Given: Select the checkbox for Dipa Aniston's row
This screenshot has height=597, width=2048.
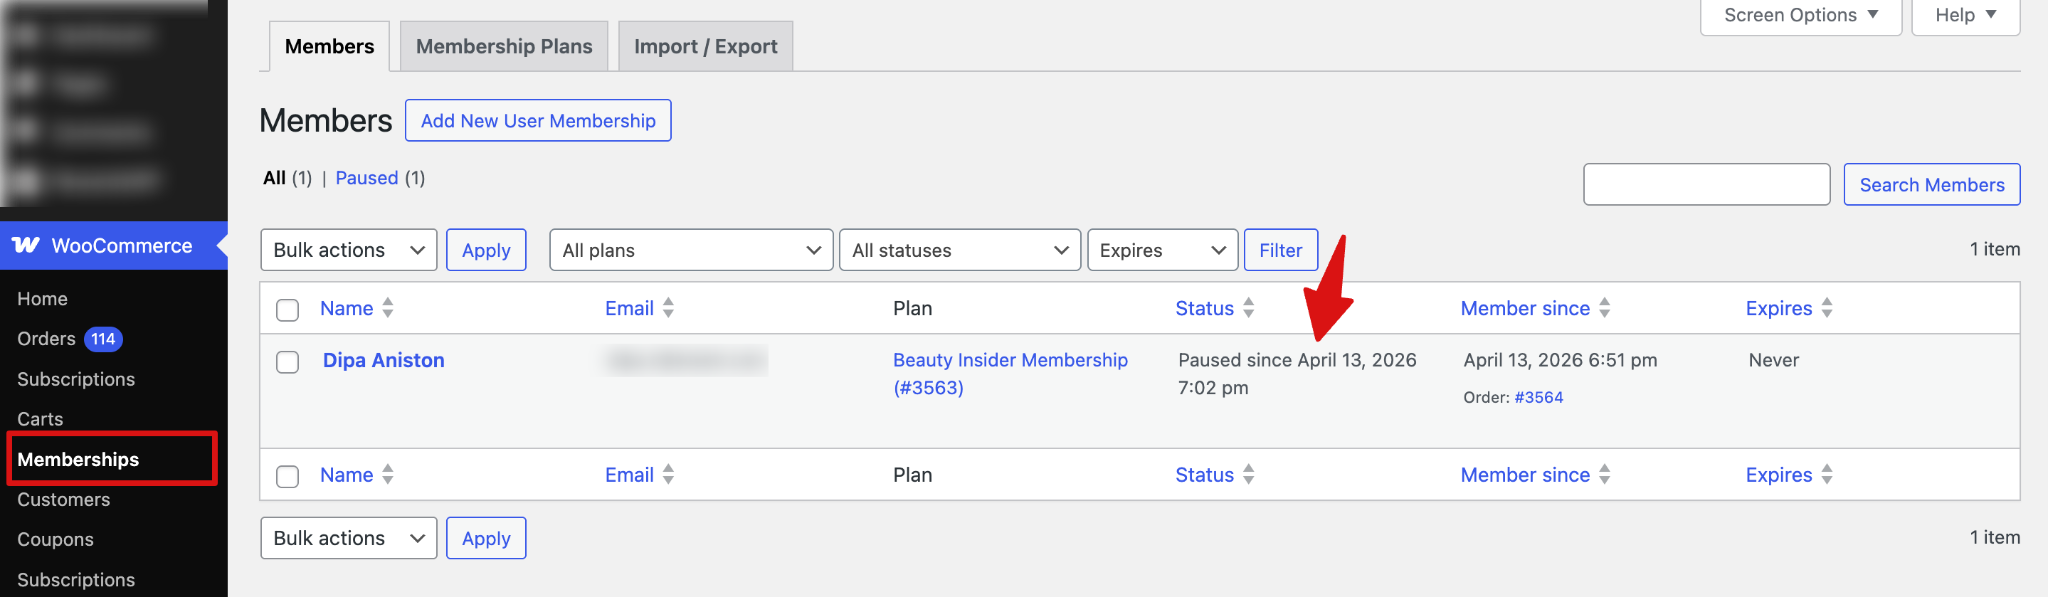Looking at the screenshot, I should (287, 362).
